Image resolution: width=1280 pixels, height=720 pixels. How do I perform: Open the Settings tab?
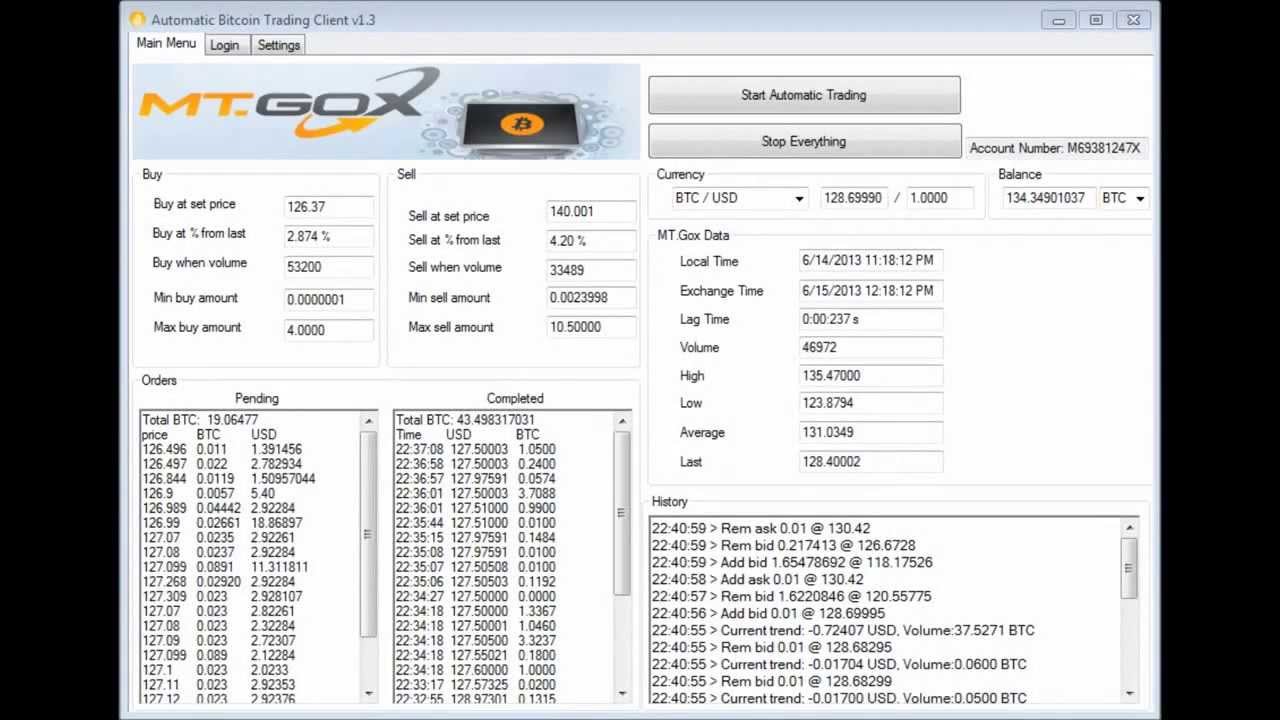point(279,45)
